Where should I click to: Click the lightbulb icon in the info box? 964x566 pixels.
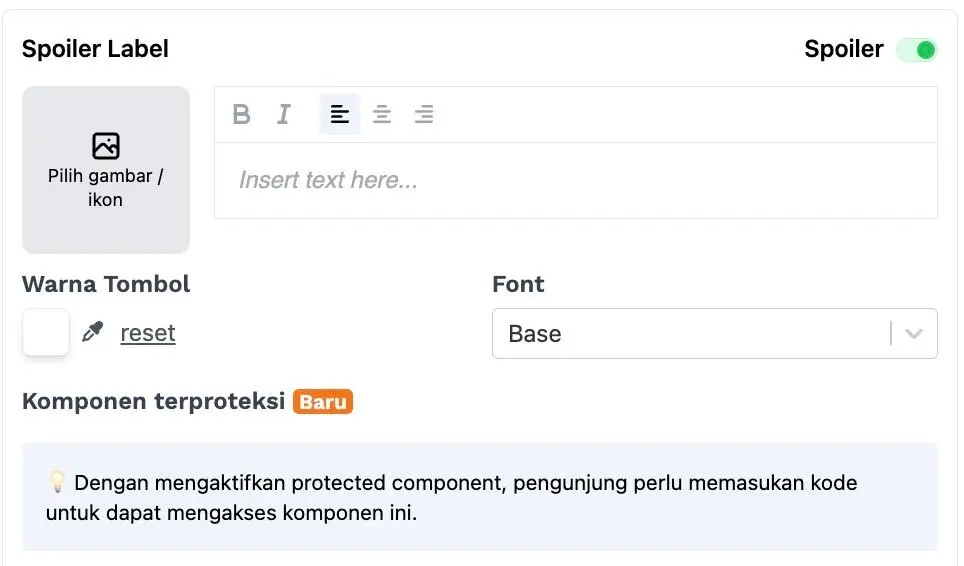tap(57, 483)
